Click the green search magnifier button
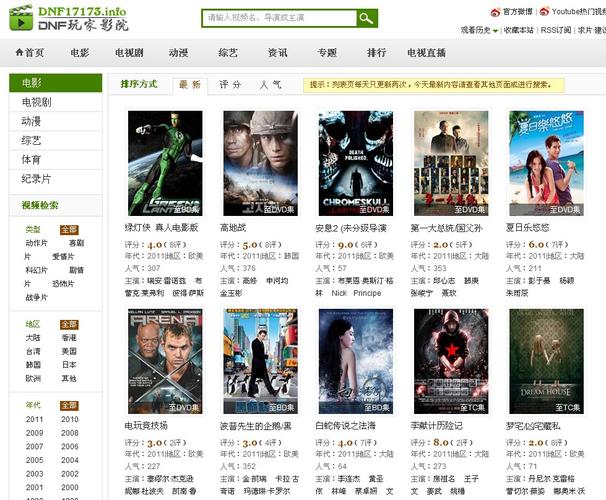 point(368,18)
